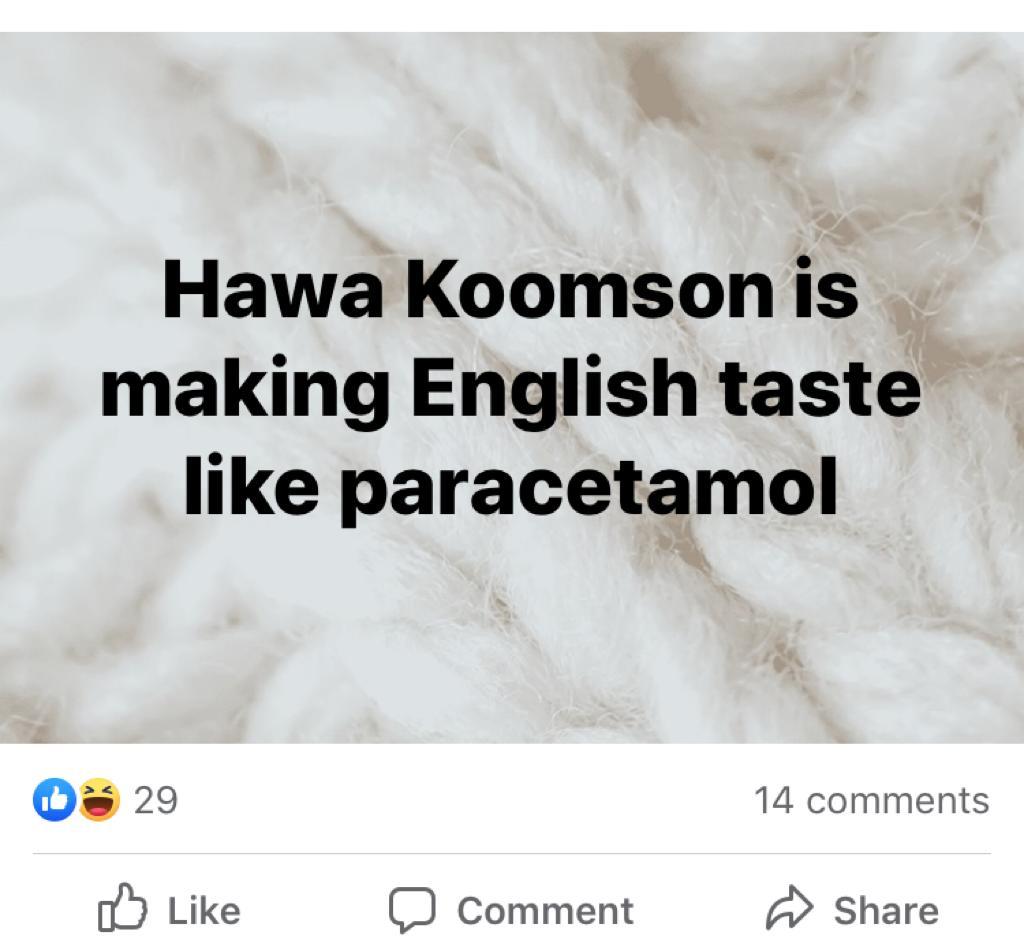
Task: Click the text line "making English taste"
Action: (x=511, y=390)
